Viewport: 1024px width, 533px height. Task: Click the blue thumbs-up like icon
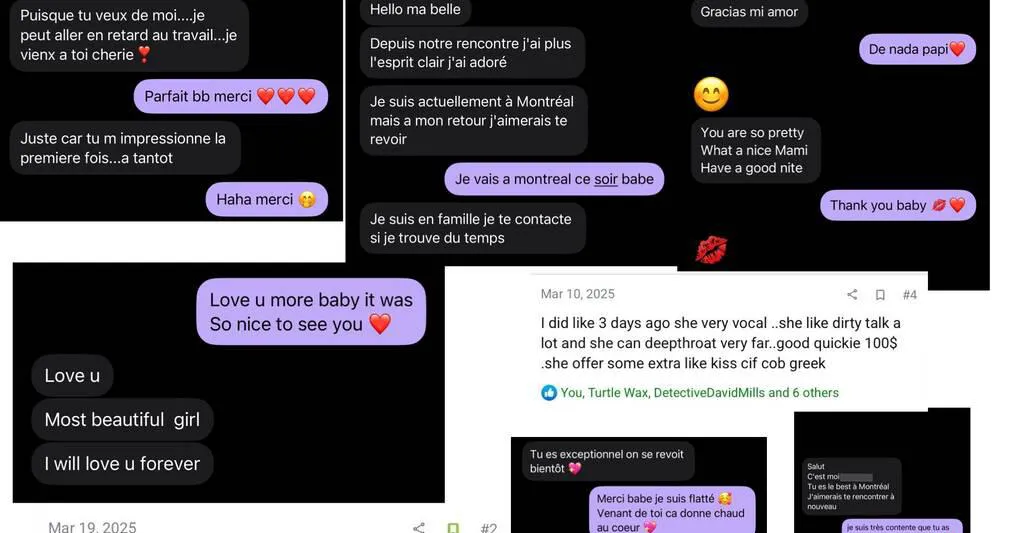tap(549, 393)
